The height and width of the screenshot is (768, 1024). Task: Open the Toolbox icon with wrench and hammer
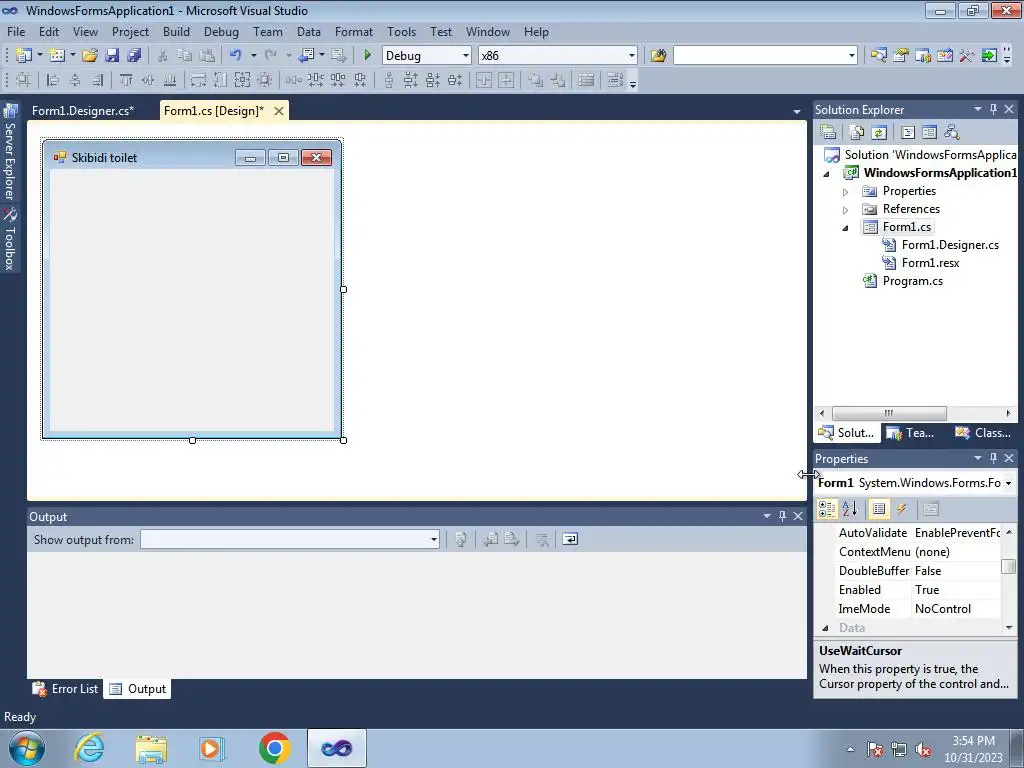point(967,56)
